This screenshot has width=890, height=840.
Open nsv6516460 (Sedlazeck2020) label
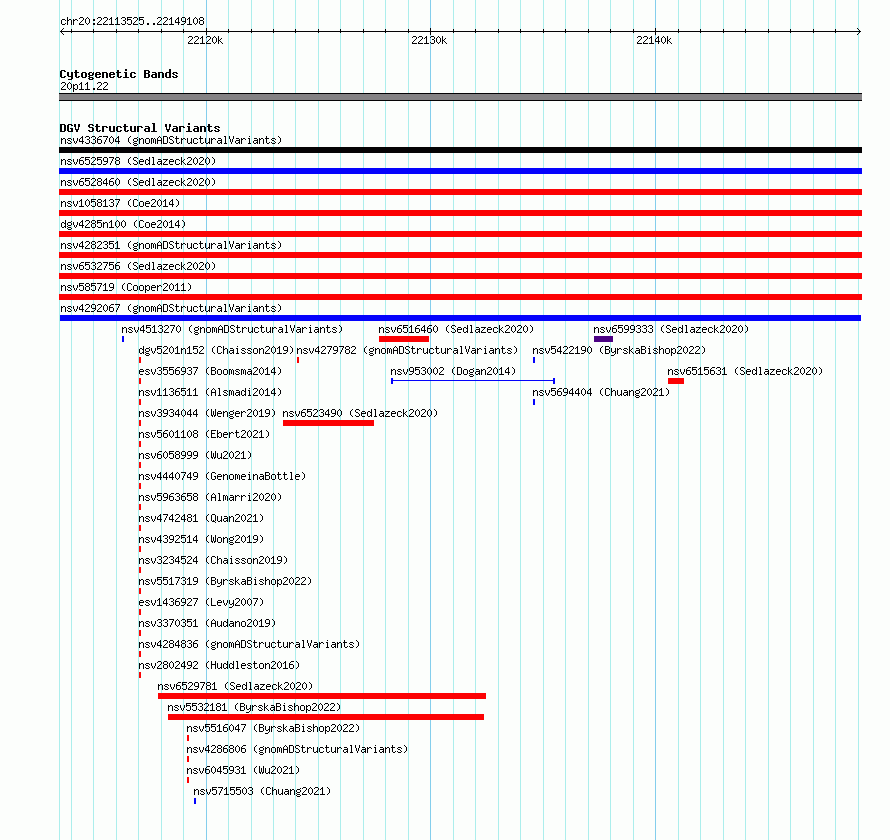456,329
